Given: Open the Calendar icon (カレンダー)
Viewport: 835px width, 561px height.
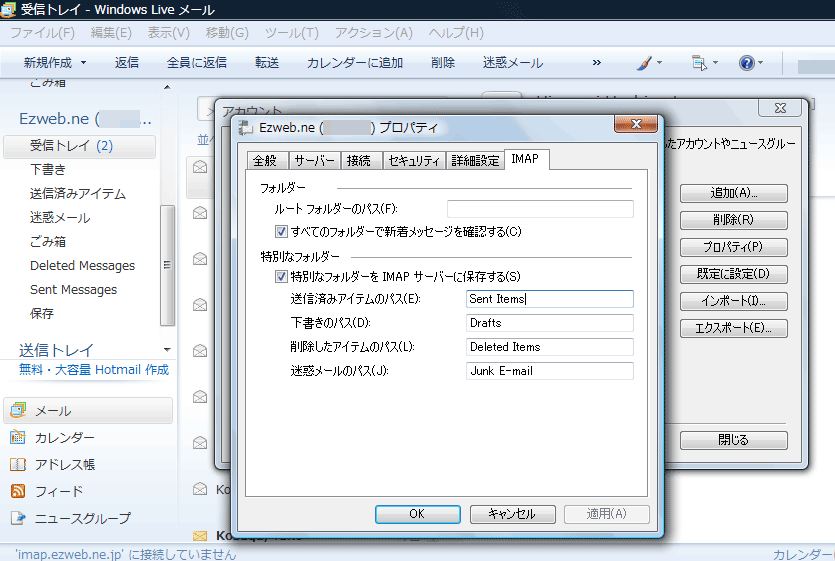Looking at the screenshot, I should (x=18, y=437).
